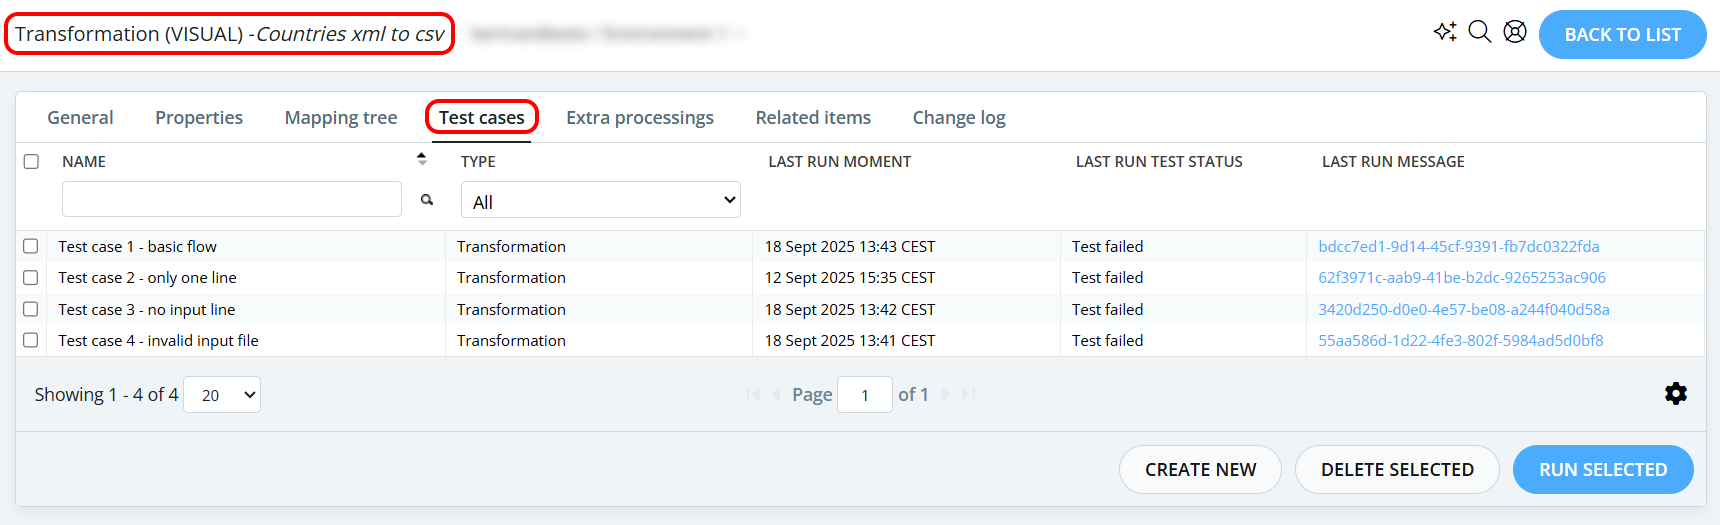1720x525 pixels.
Task: Open the TYPE filter dropdown showing All
Action: 601,200
